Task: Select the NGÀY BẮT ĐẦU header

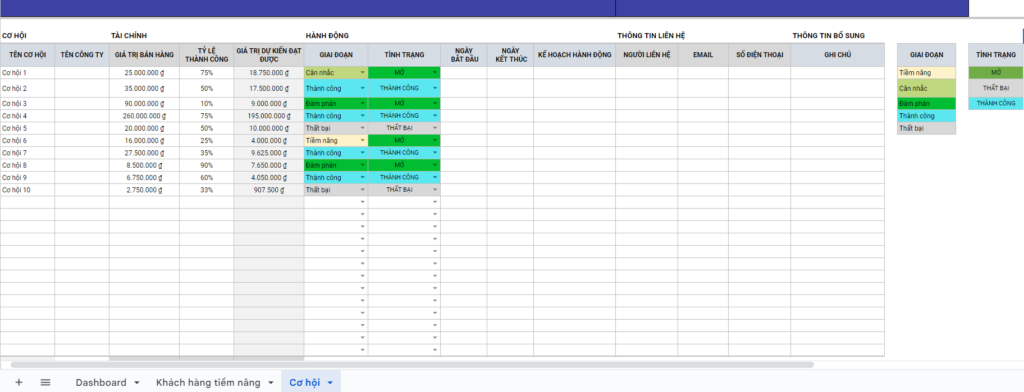Action: 463,55
